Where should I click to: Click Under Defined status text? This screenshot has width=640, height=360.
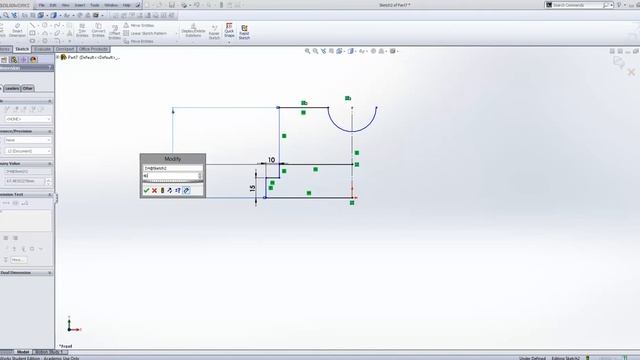click(x=532, y=358)
